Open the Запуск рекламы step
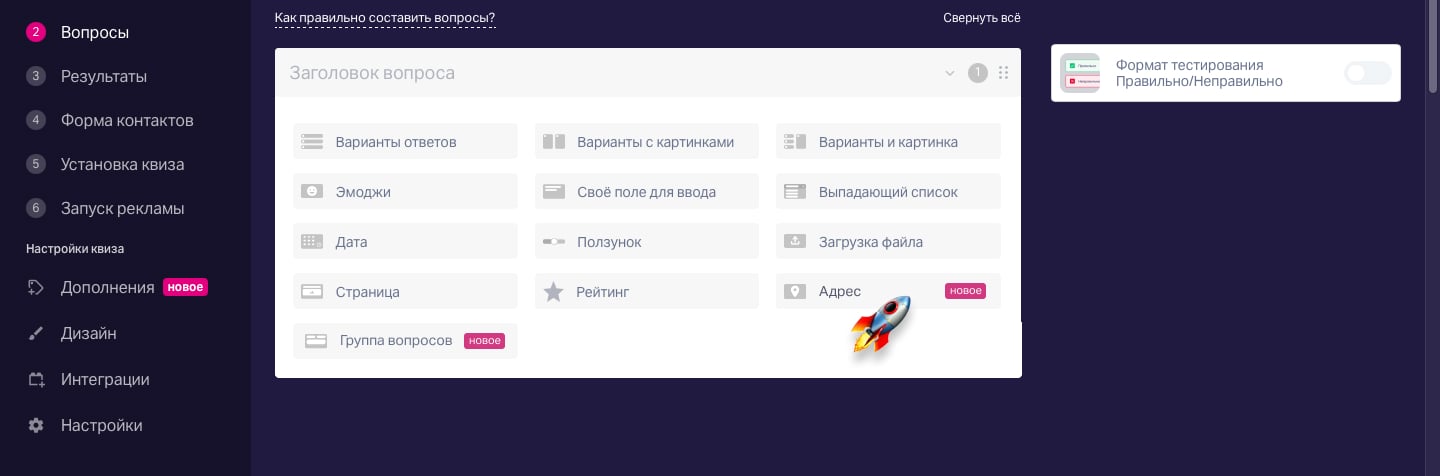This screenshot has width=1440, height=476. tap(122, 208)
